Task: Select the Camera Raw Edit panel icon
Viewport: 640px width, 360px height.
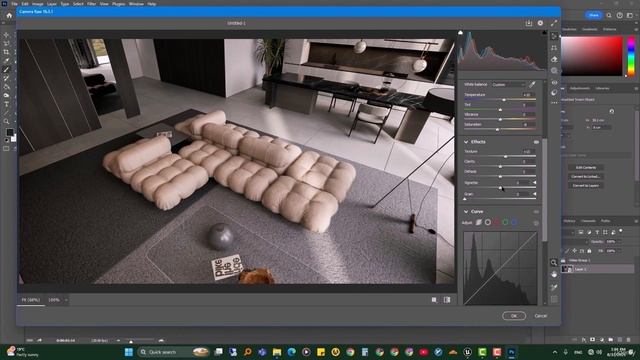Action: (554, 37)
